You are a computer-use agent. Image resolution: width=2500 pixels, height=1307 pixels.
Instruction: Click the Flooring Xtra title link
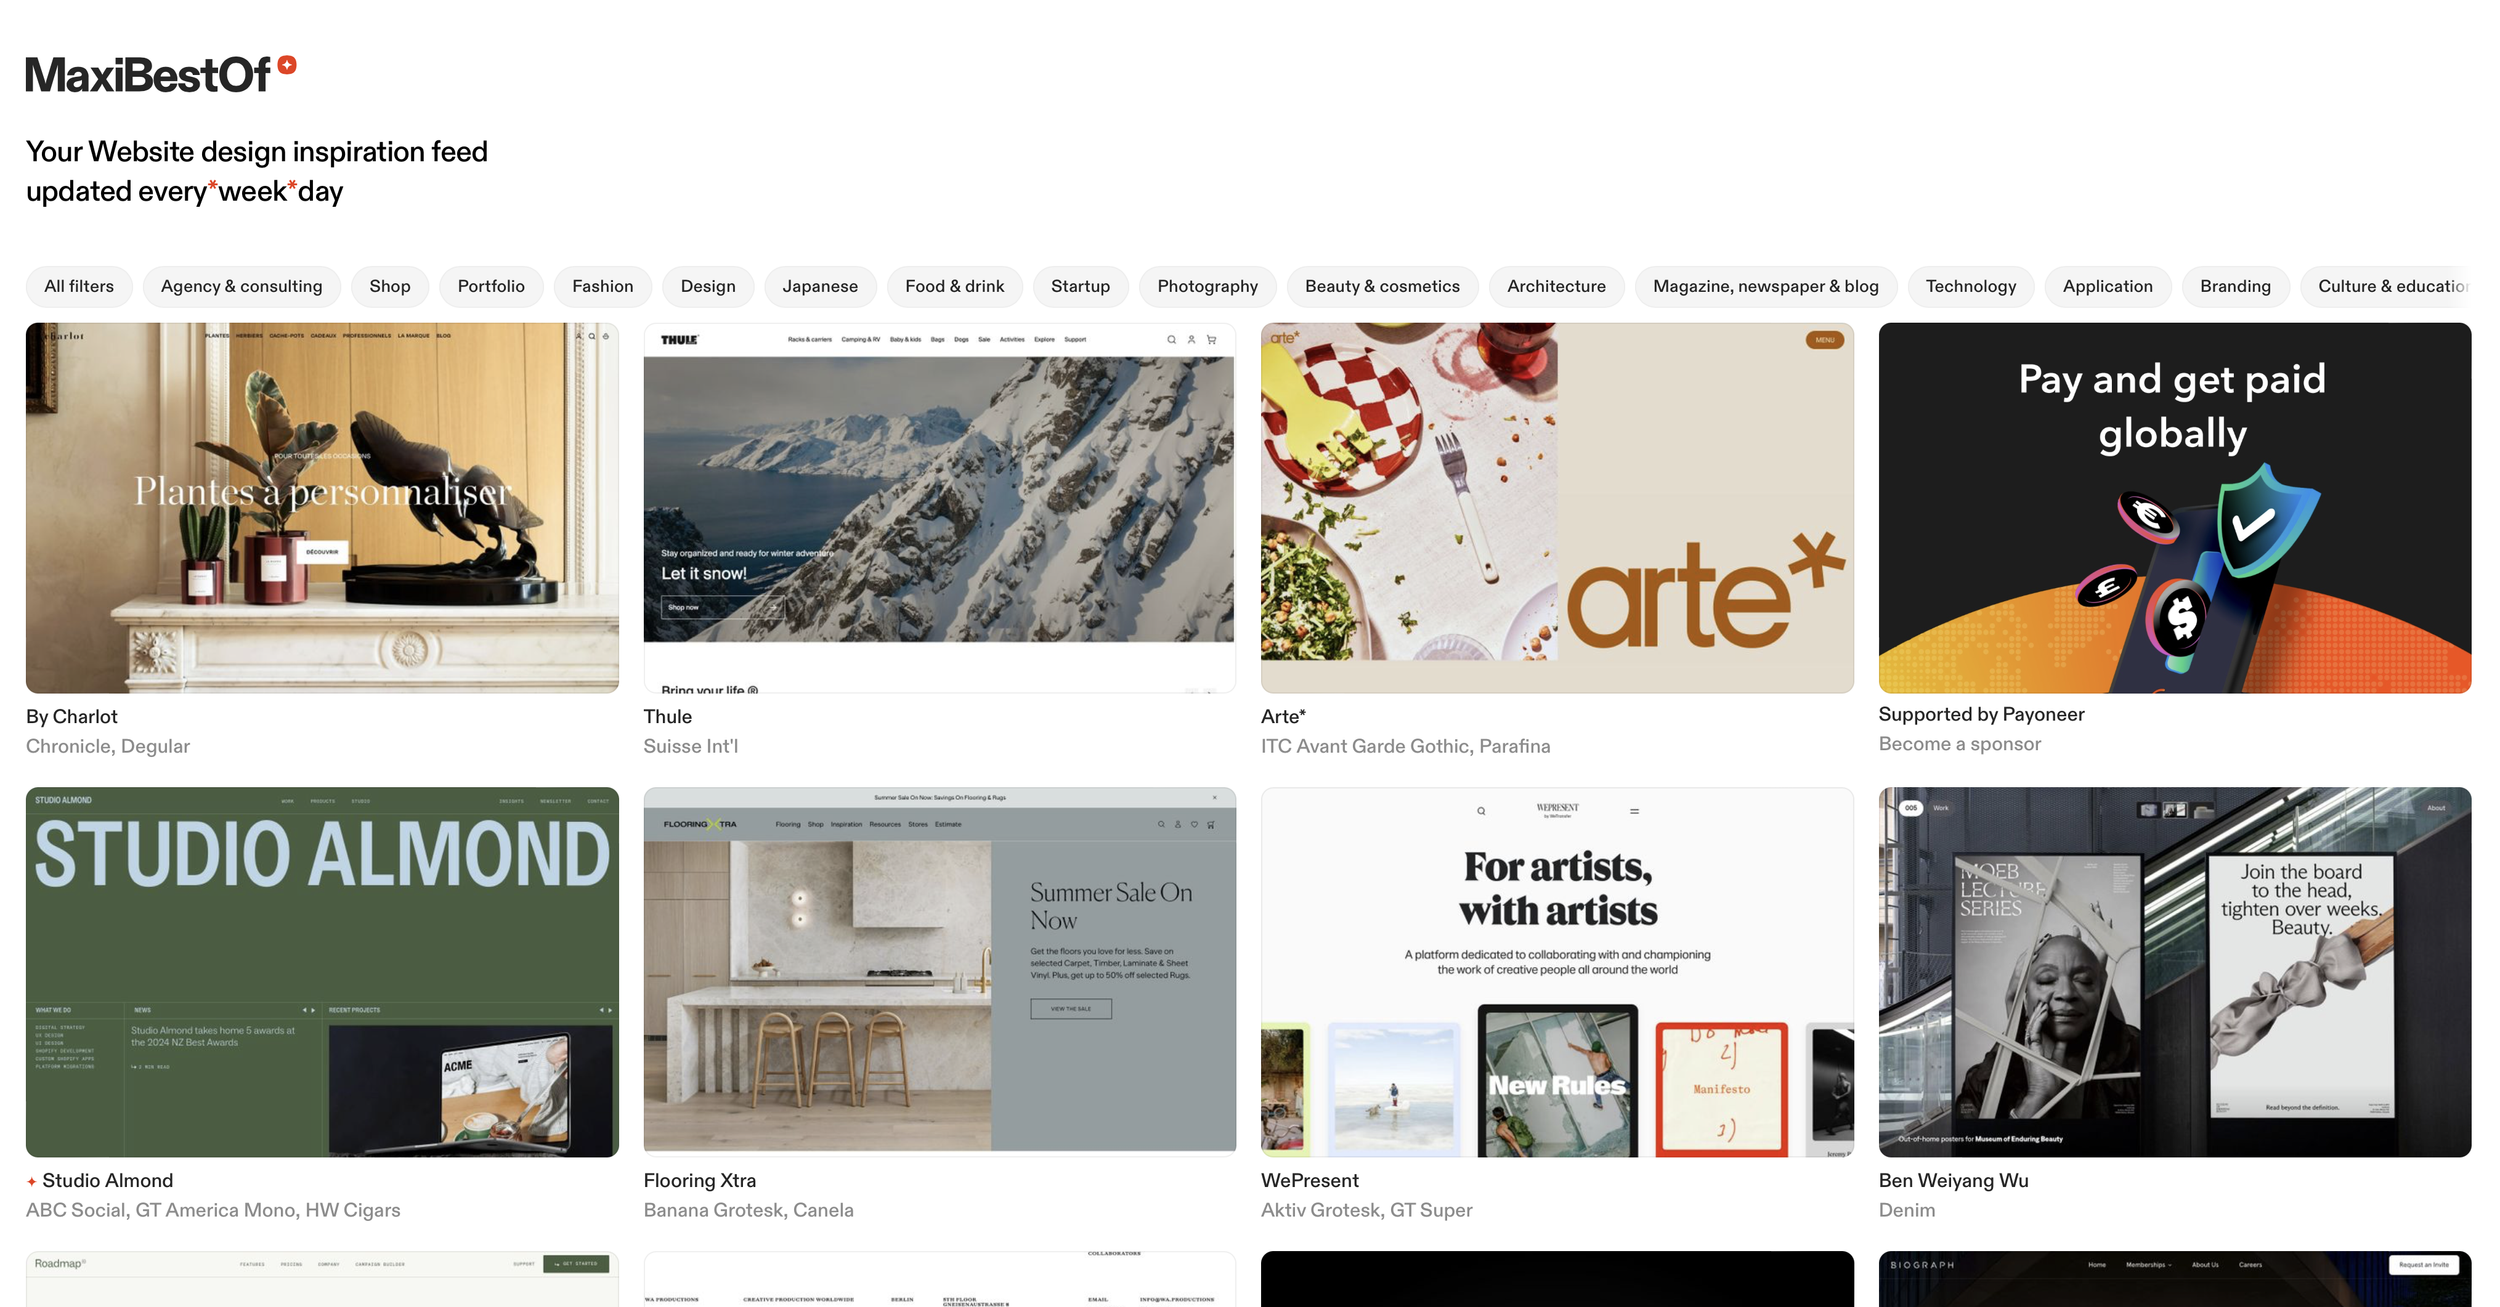tap(699, 1180)
